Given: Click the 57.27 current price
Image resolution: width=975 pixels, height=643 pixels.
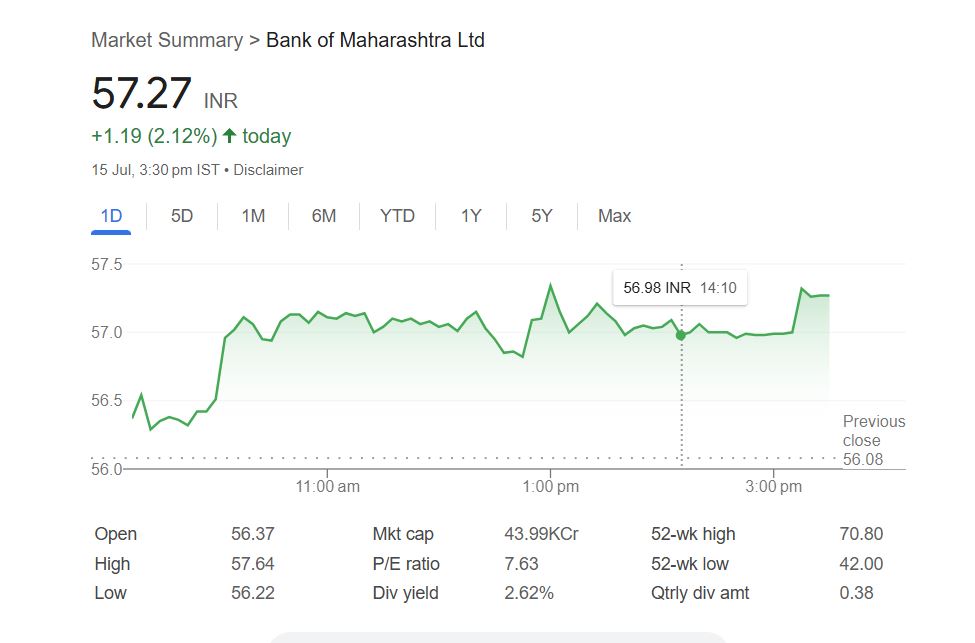Looking at the screenshot, I should point(141,94).
